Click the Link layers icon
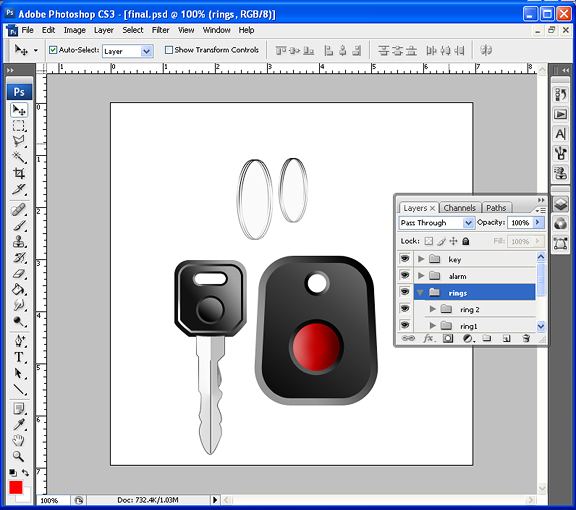 (x=408, y=338)
